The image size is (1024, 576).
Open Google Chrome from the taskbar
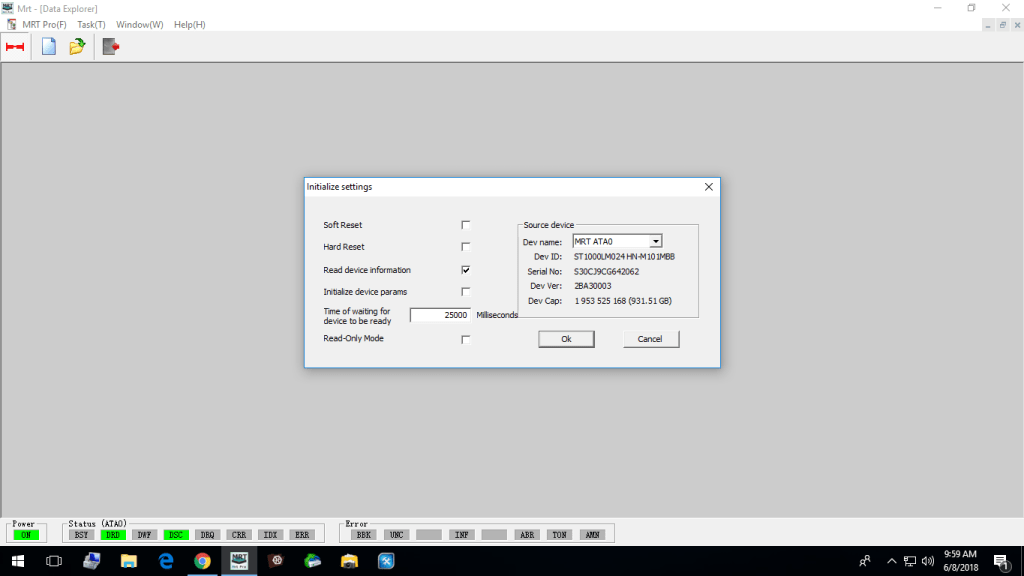[202, 561]
